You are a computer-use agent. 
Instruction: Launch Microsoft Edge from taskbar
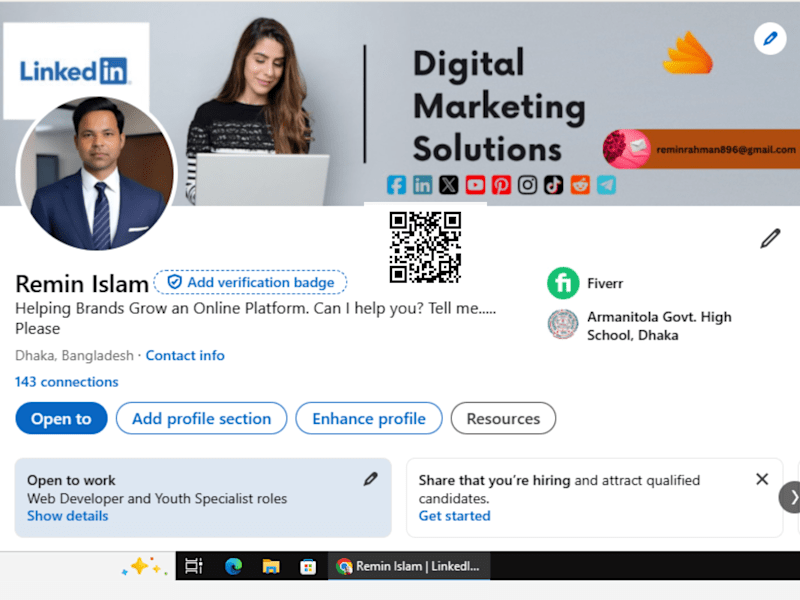pyautogui.click(x=233, y=566)
